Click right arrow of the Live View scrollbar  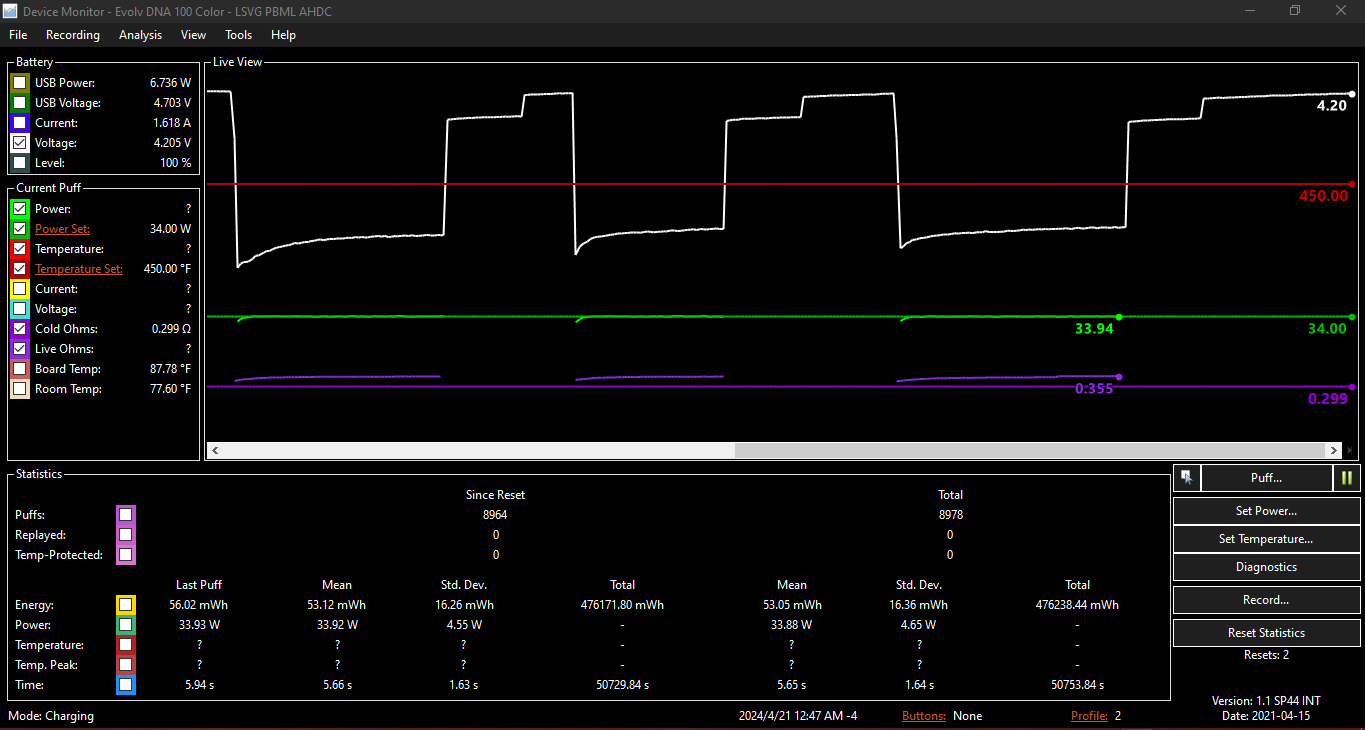(1333, 451)
